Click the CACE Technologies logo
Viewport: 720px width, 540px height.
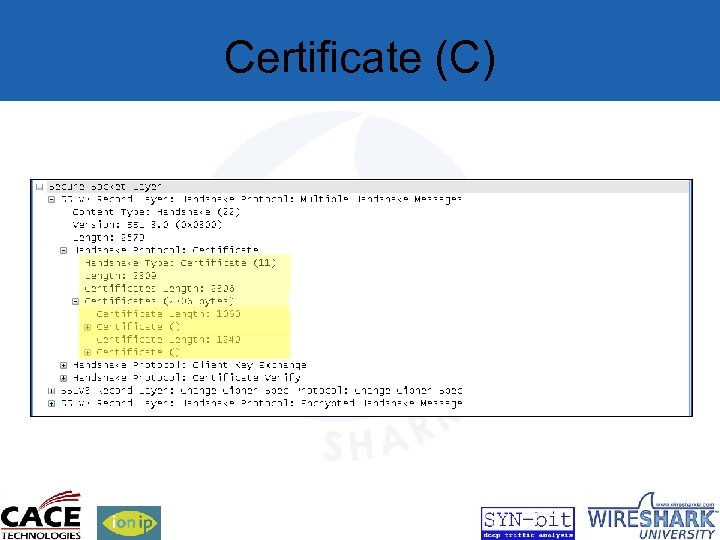(41, 515)
